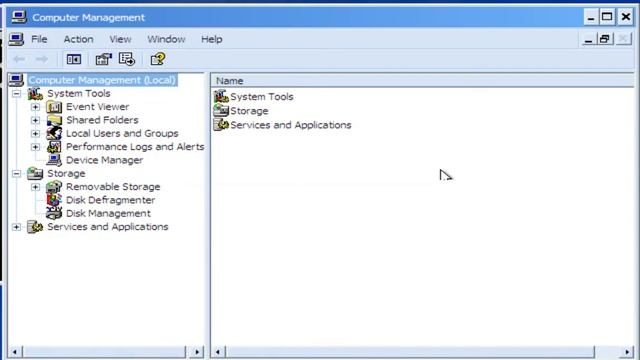Select Storage text in right pane
Screen dimensions: 640x360
249,111
